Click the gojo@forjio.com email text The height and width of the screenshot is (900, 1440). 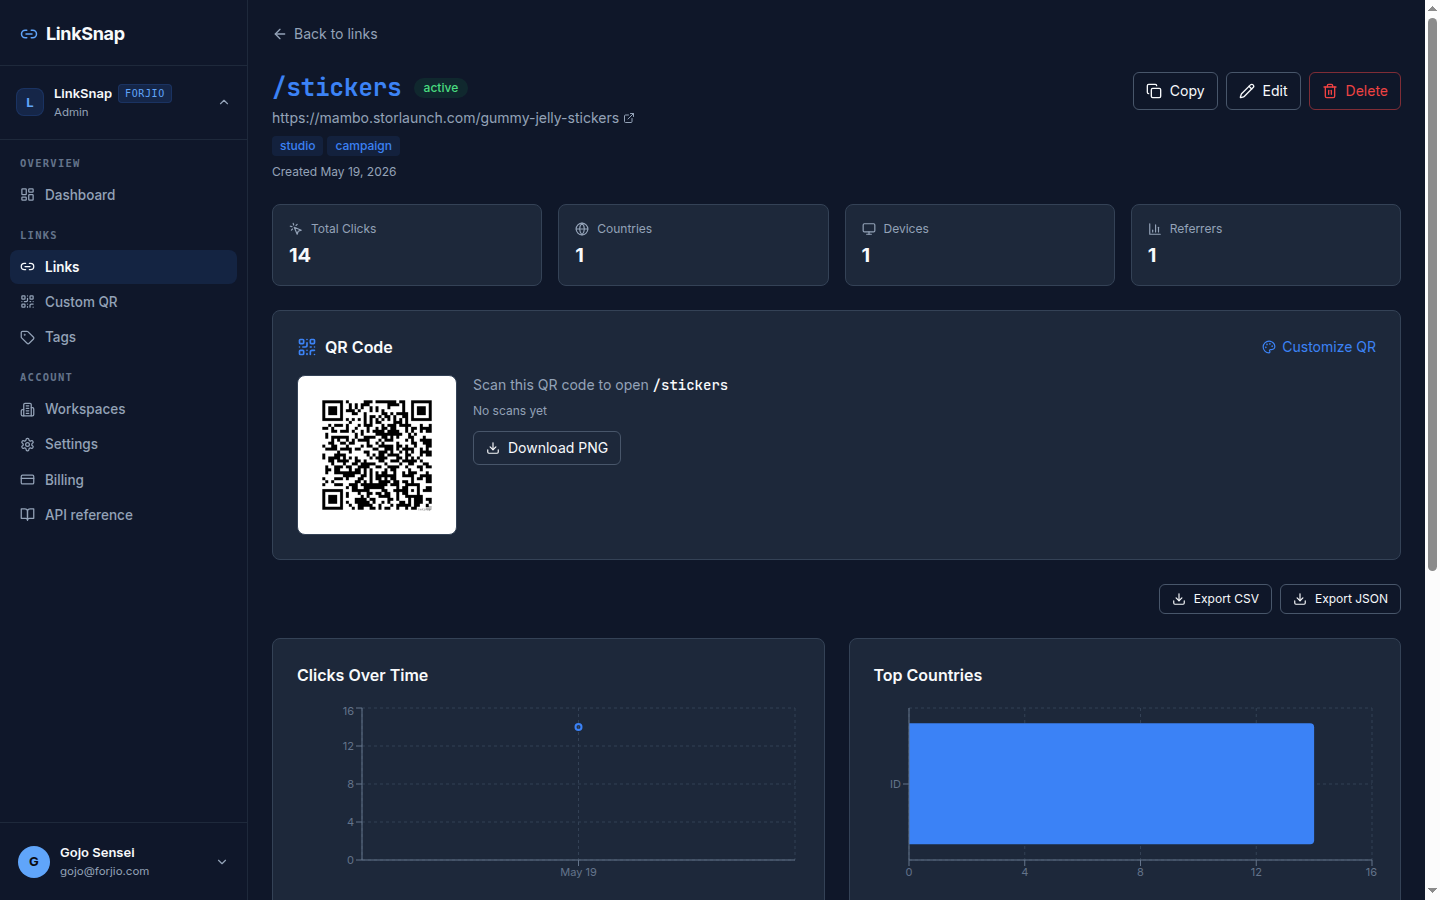pos(104,871)
